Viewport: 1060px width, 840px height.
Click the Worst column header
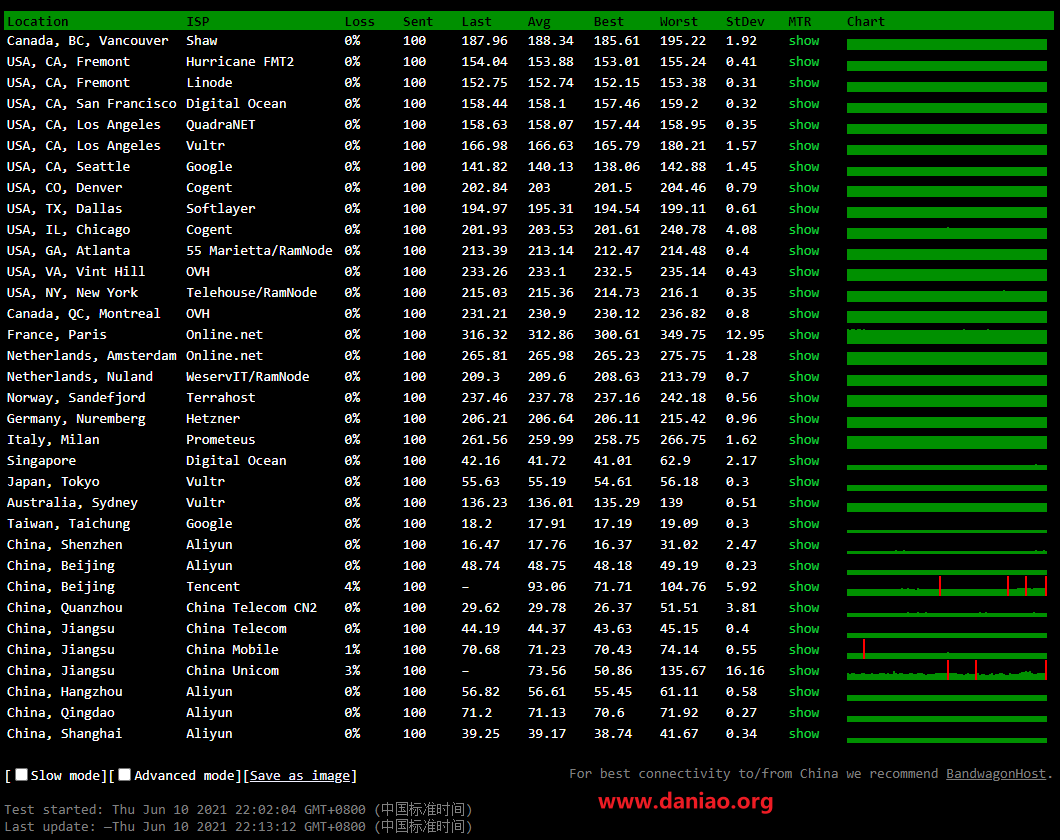tap(679, 22)
